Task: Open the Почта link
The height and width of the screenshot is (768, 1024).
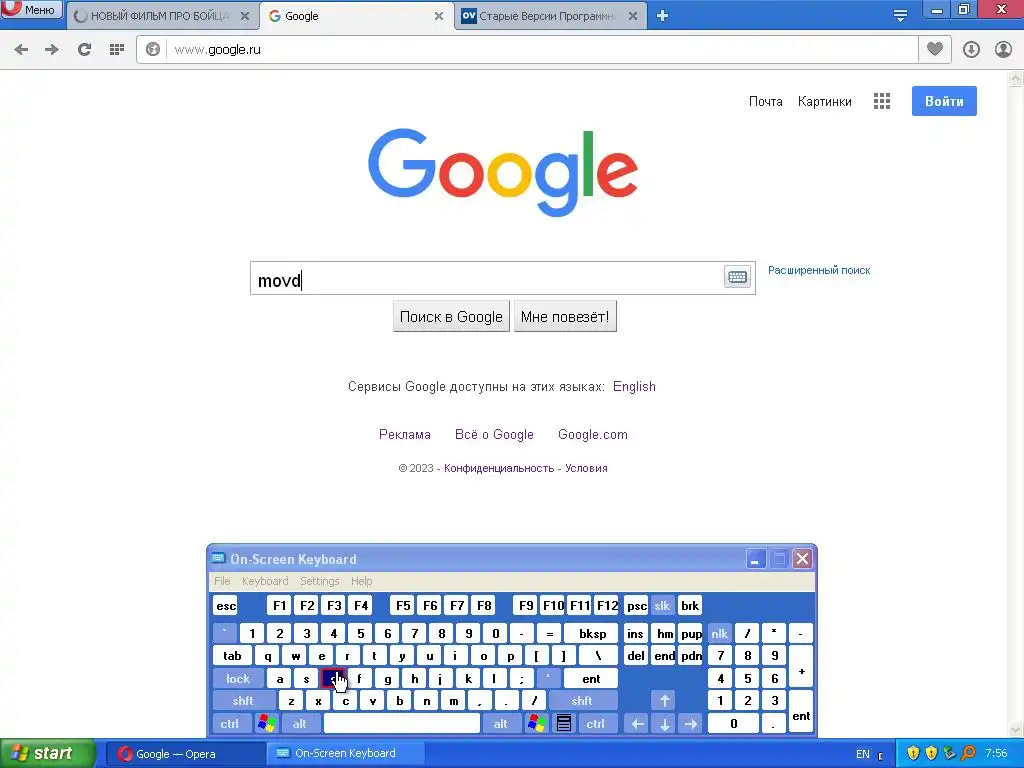Action: (x=765, y=101)
